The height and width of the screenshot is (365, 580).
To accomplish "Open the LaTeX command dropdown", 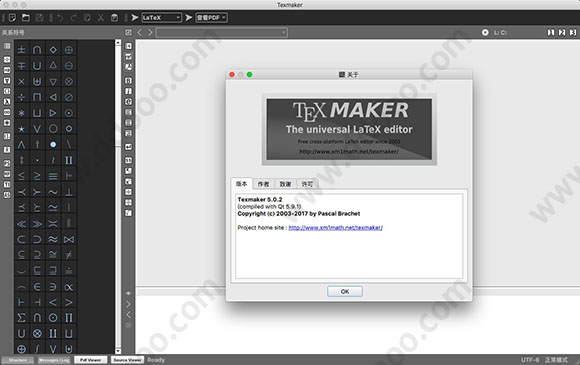I will pos(162,17).
